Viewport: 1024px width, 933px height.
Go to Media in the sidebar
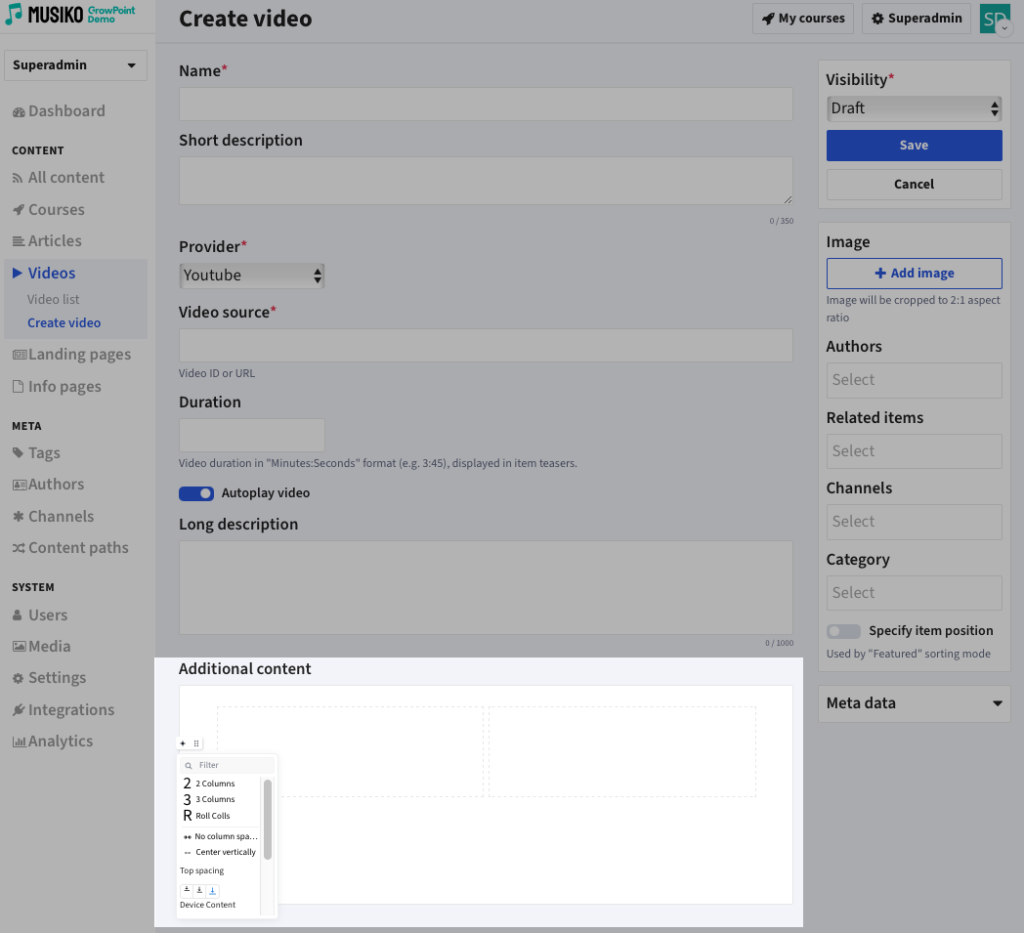coord(49,646)
